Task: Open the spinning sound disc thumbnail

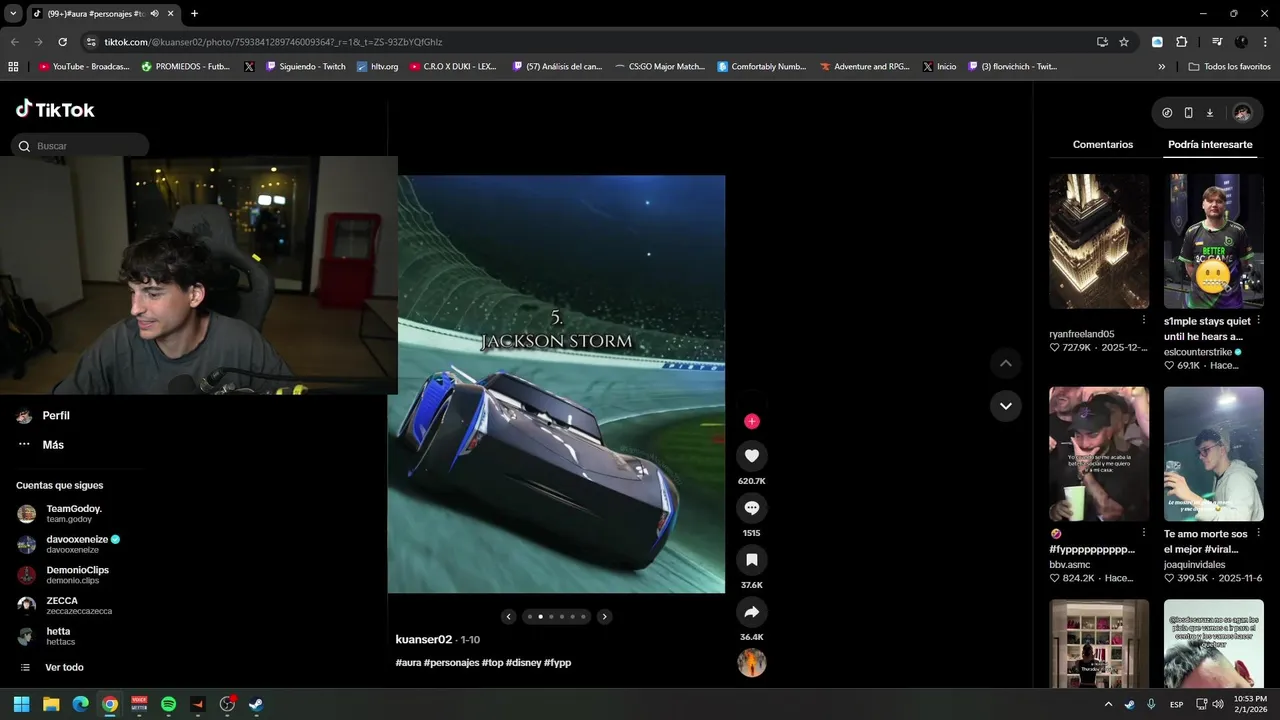Action: (752, 663)
